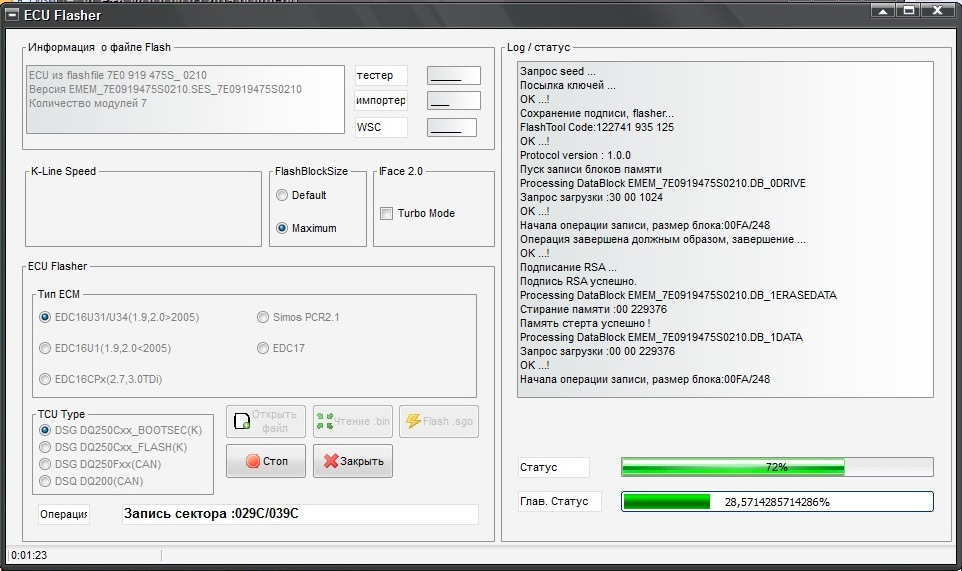Click the Запрос seed ... log line
This screenshot has width=962, height=571.
[x=557, y=71]
